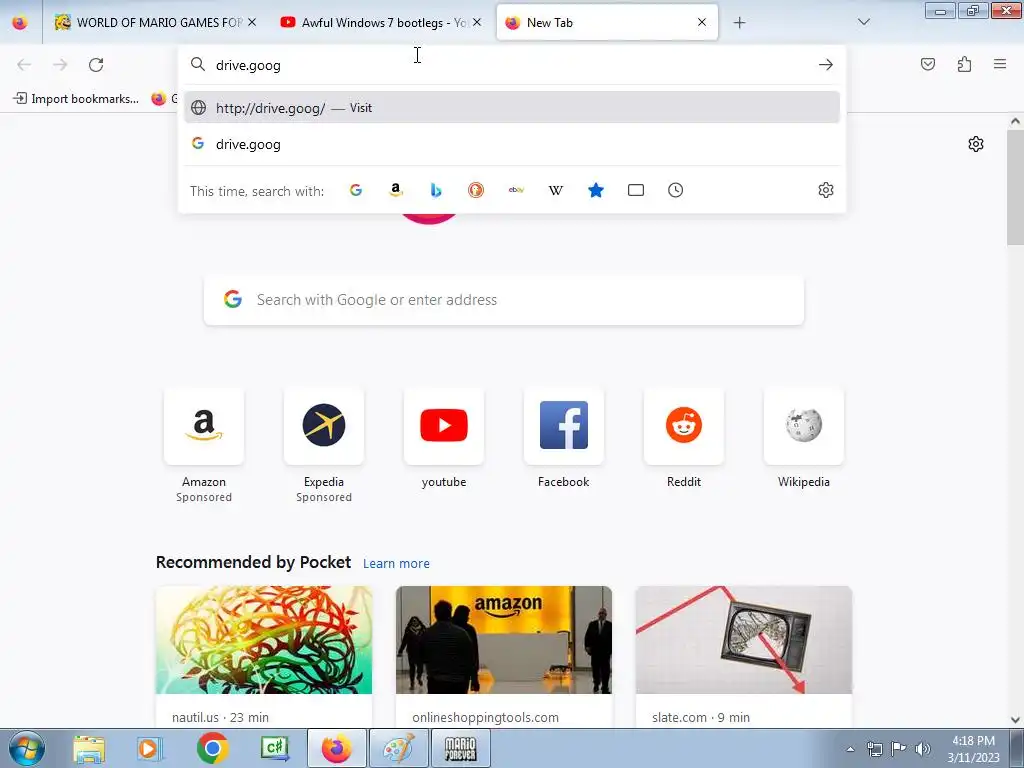The width and height of the screenshot is (1024, 768).
Task: Search this time with eBay icon
Action: point(516,190)
